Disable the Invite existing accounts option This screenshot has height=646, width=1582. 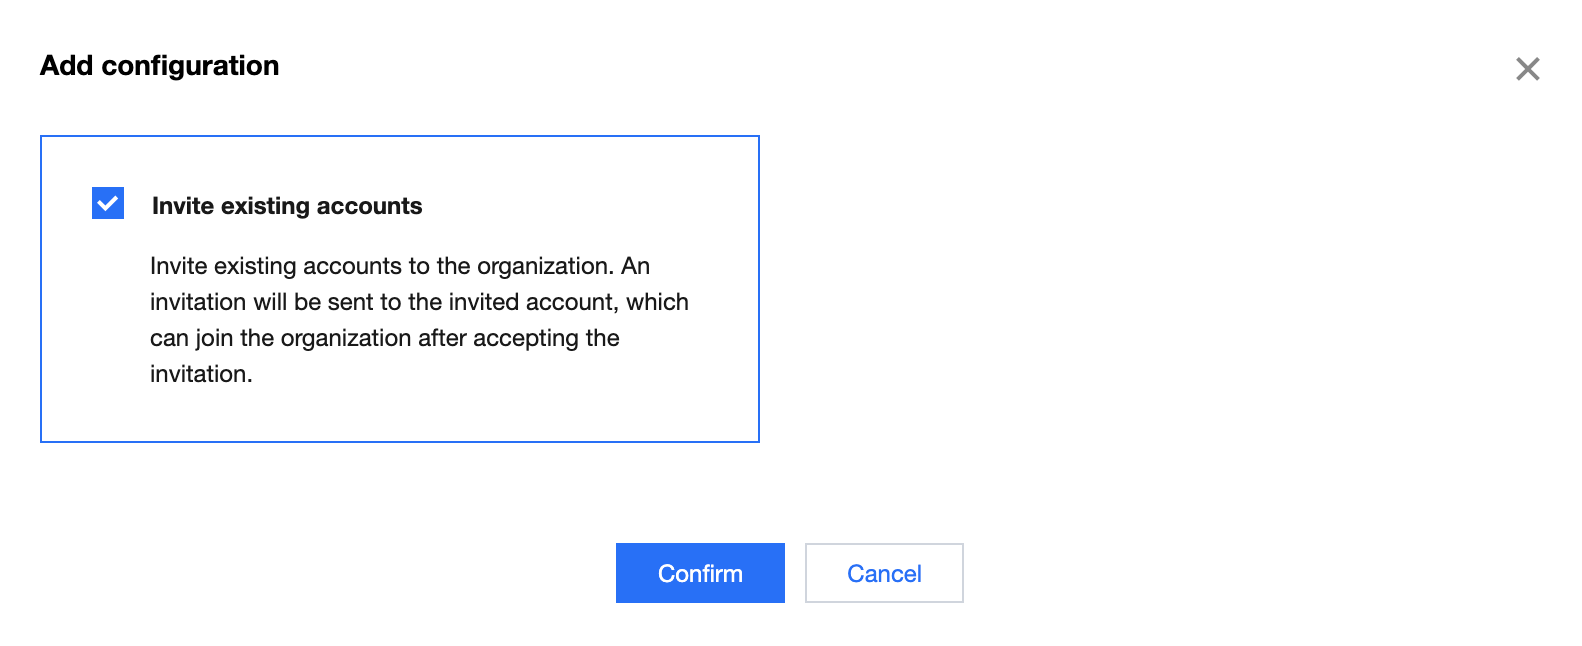click(108, 203)
